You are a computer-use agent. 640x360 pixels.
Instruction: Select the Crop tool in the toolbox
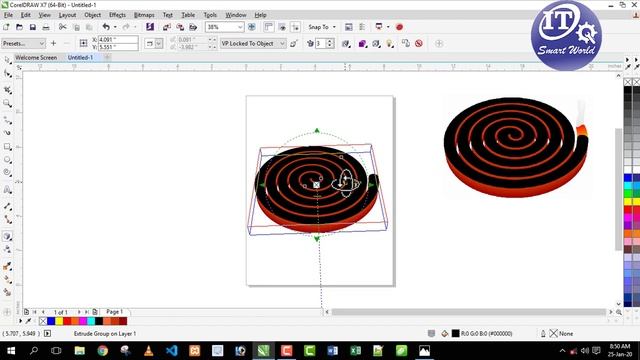tap(7, 90)
